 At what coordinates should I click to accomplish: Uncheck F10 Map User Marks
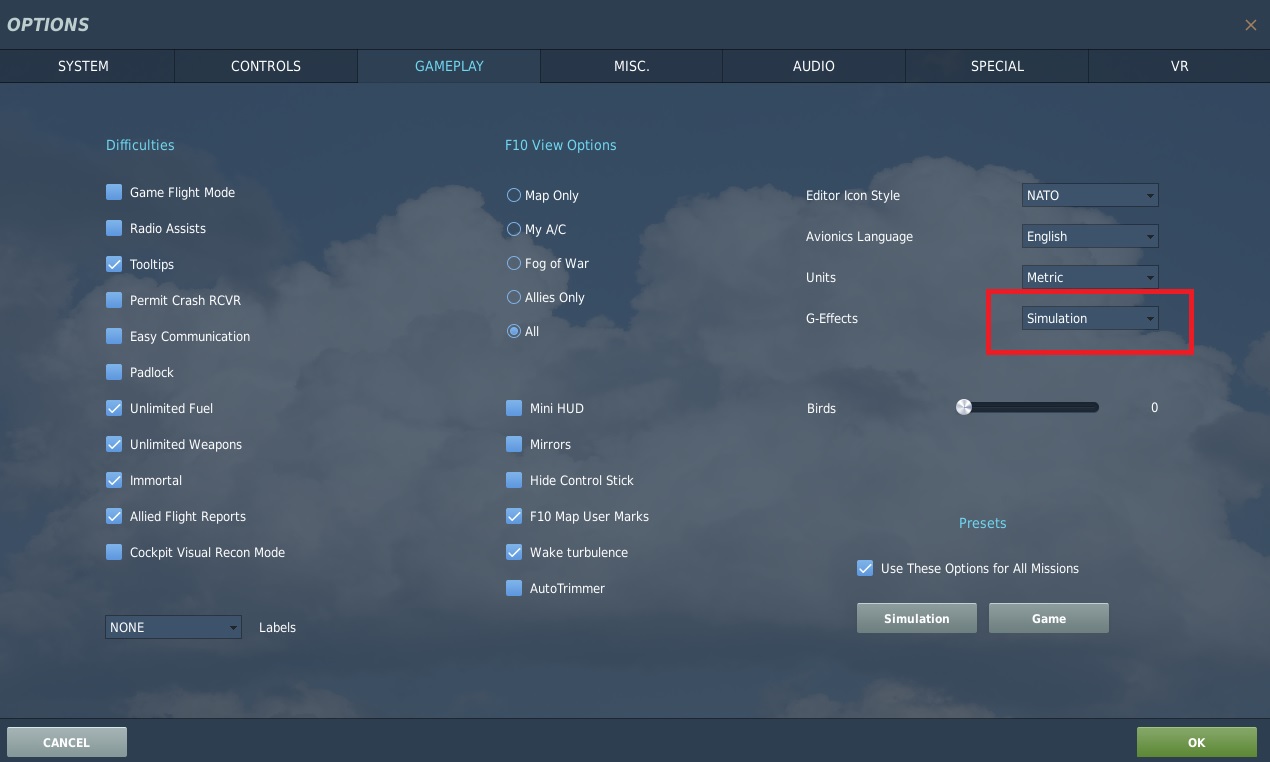point(514,516)
